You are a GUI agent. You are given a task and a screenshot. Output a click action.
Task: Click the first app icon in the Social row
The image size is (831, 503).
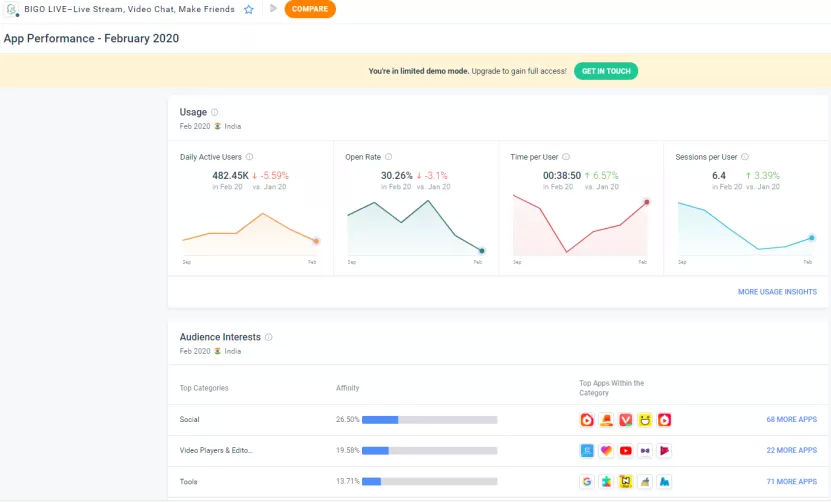pyautogui.click(x=587, y=420)
